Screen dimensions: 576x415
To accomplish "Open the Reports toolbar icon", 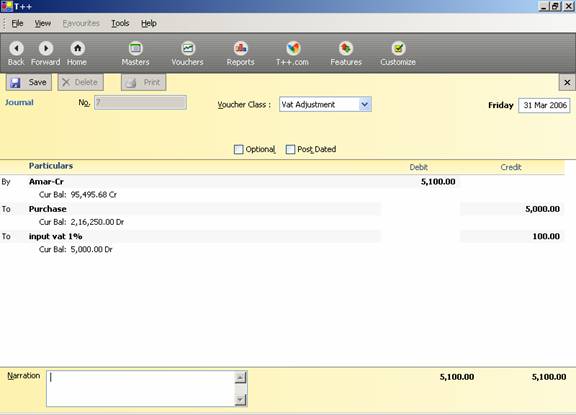I will click(x=241, y=48).
